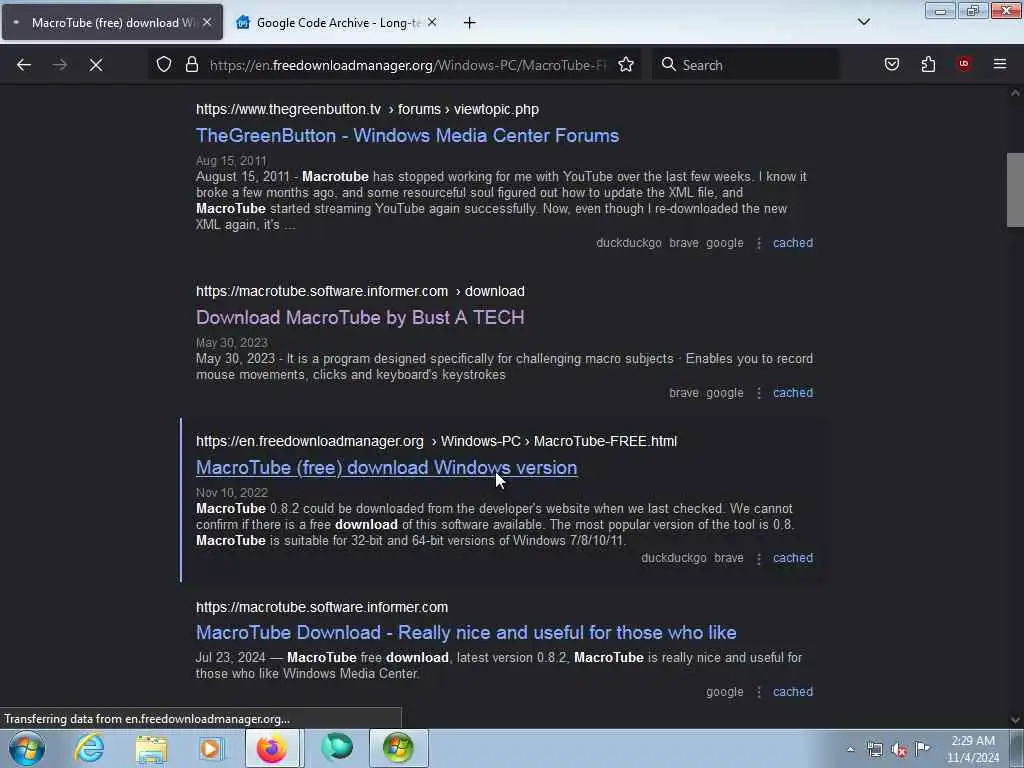This screenshot has width=1024, height=768.
Task: Open the green round taskbar app
Action: pos(337,748)
